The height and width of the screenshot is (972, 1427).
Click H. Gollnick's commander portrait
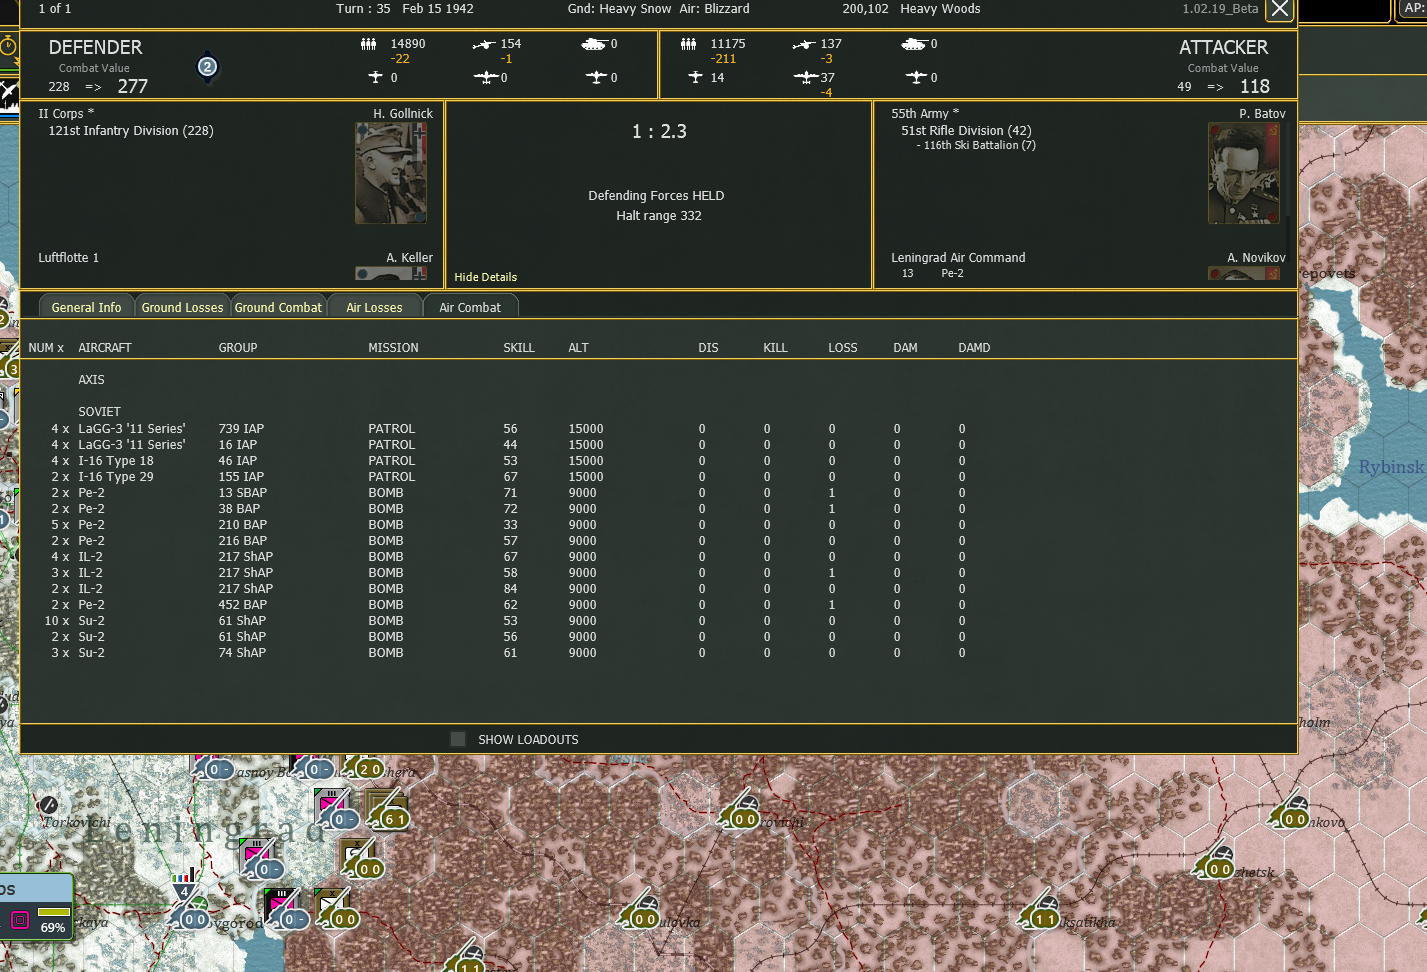390,172
